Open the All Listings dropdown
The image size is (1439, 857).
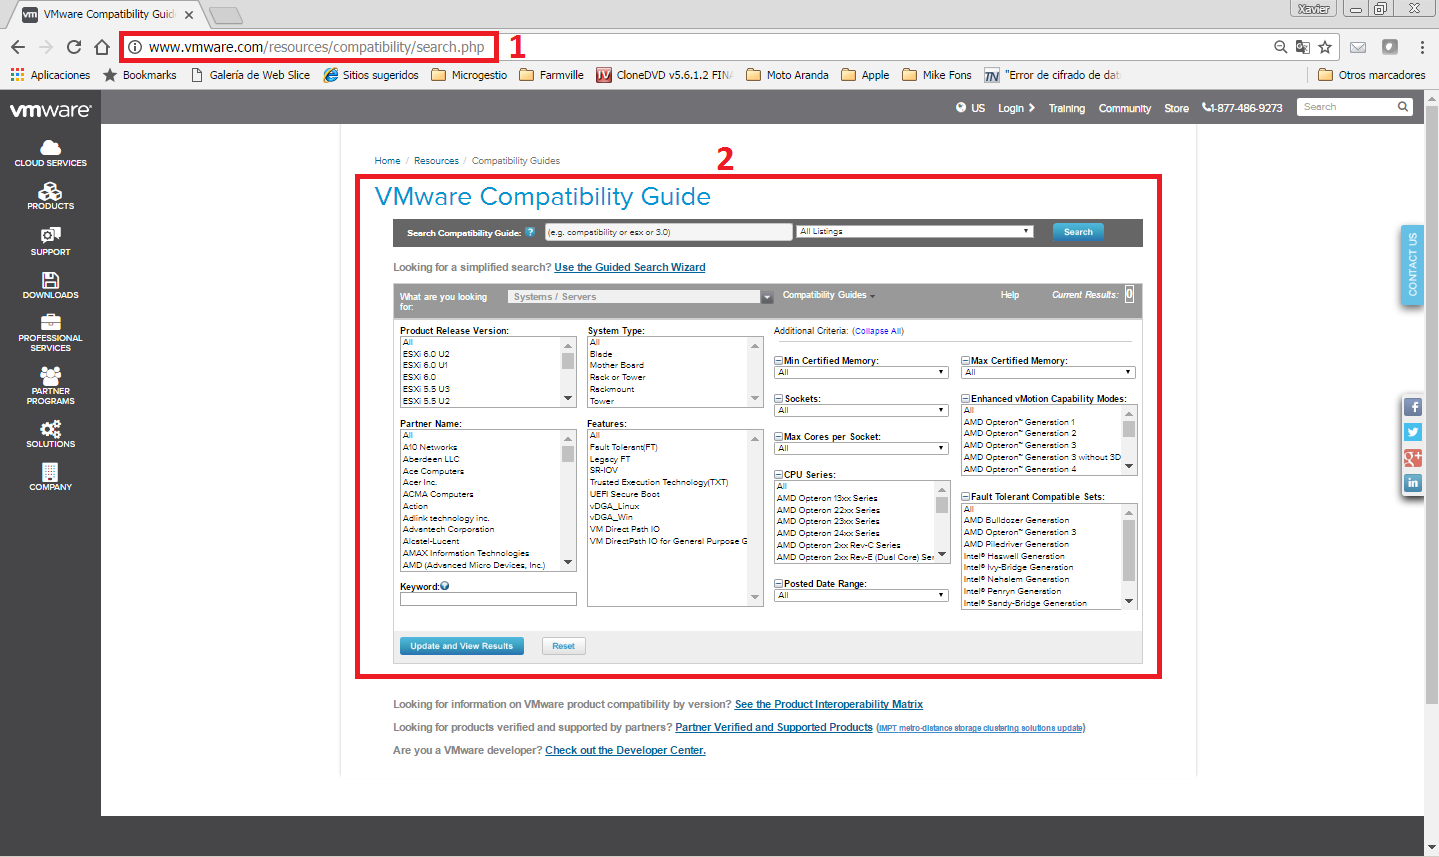(914, 231)
